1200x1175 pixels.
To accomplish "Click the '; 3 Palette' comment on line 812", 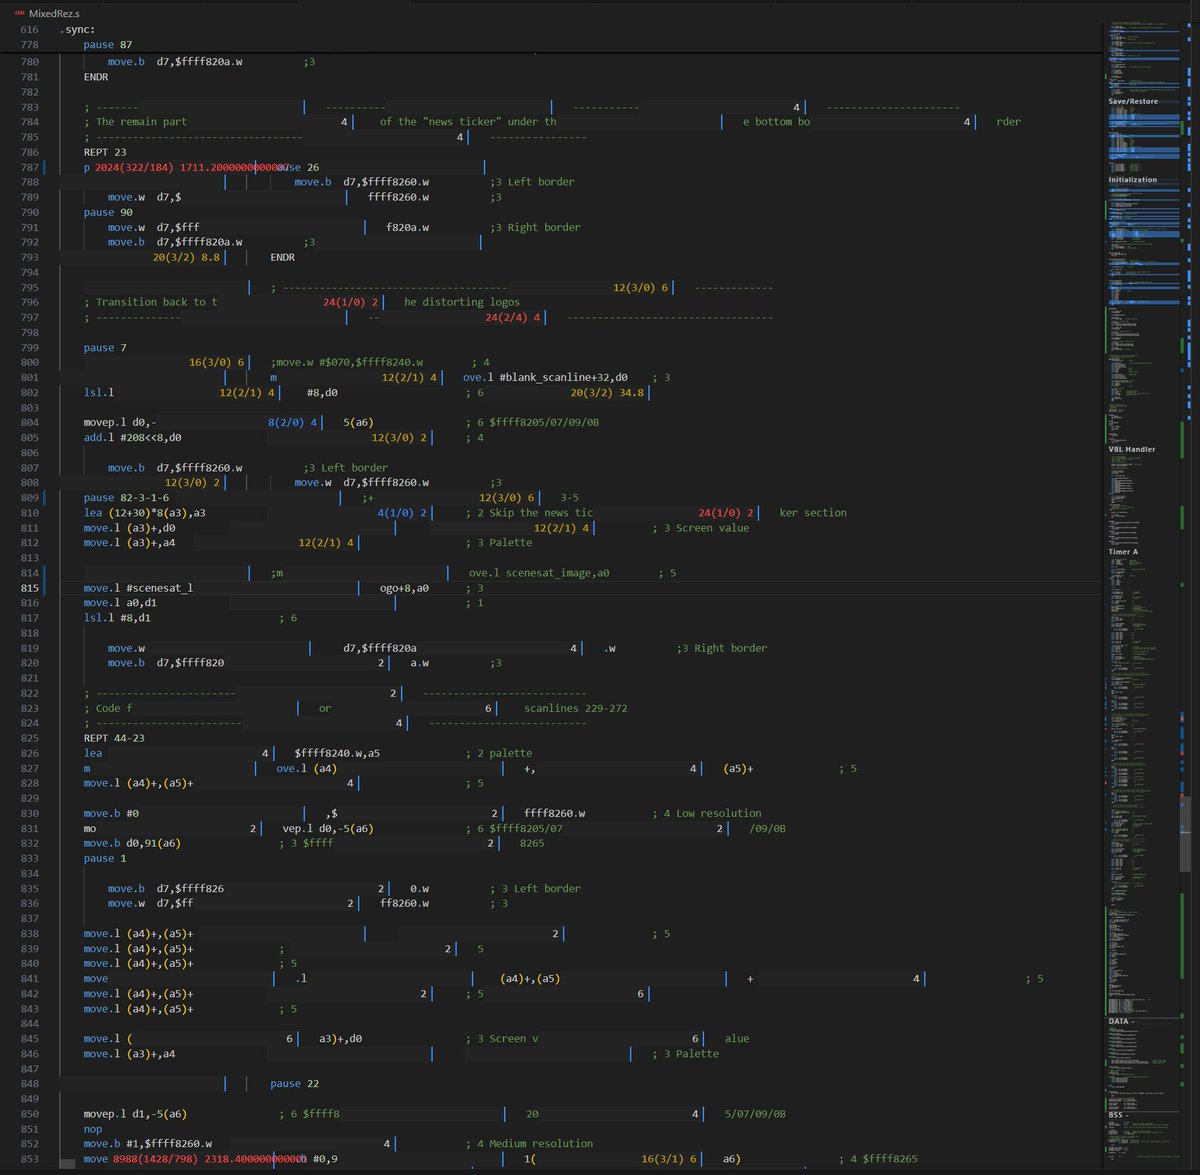I will [x=499, y=543].
